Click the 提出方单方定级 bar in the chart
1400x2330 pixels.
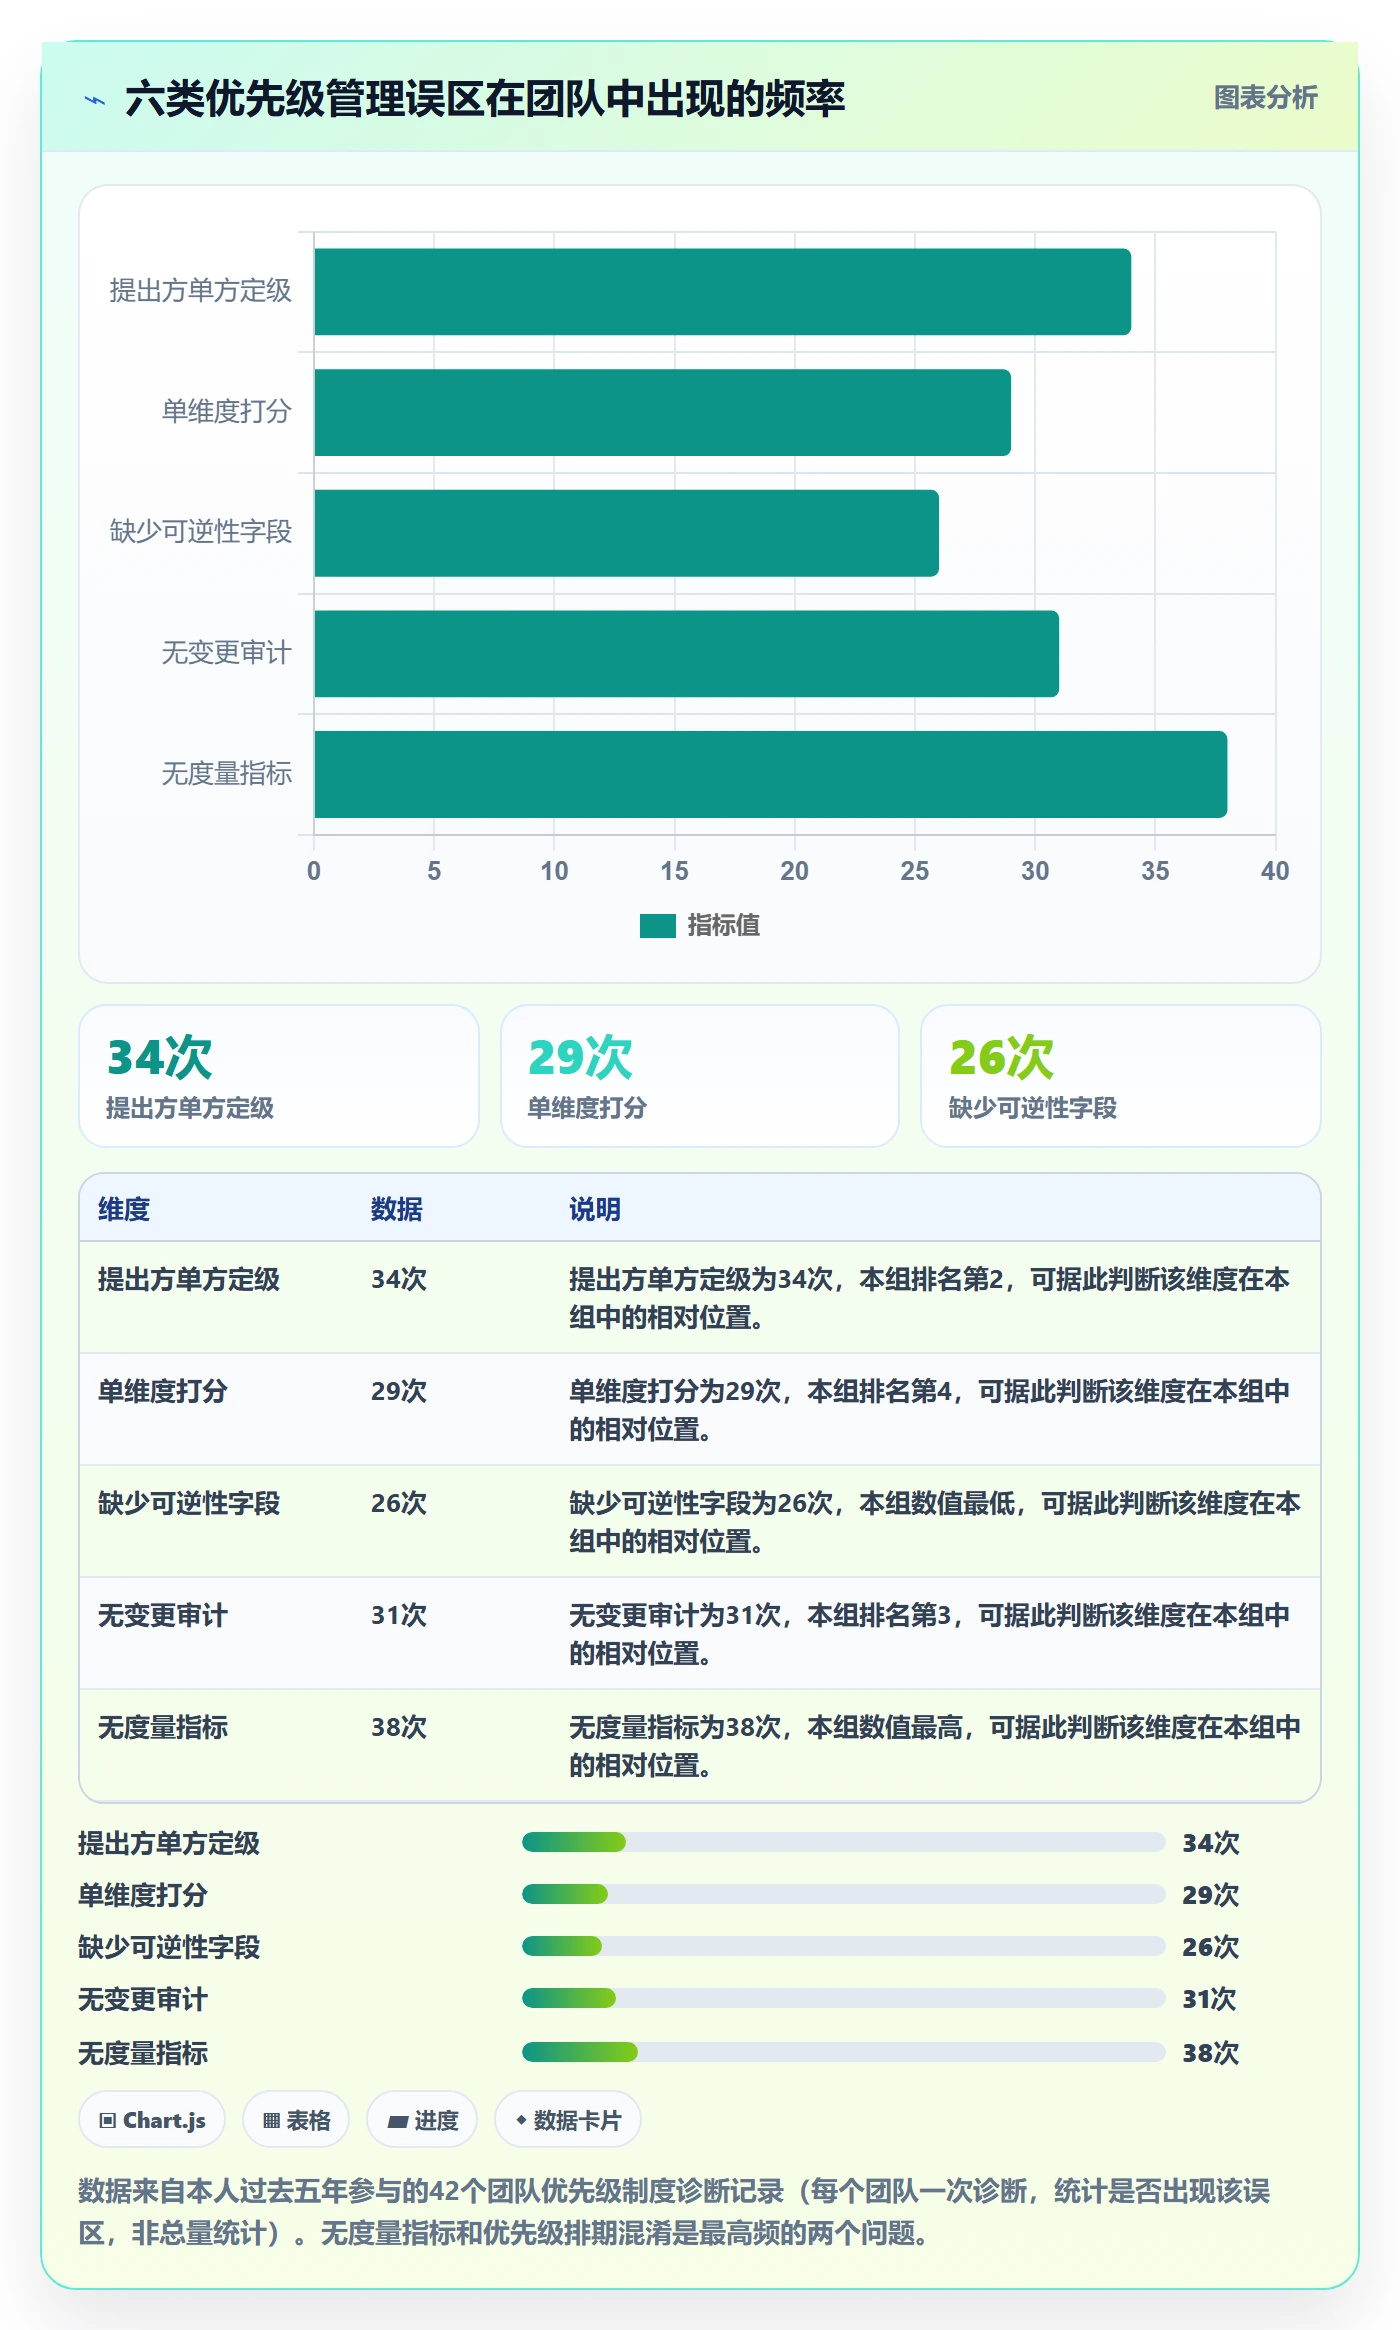click(x=722, y=292)
